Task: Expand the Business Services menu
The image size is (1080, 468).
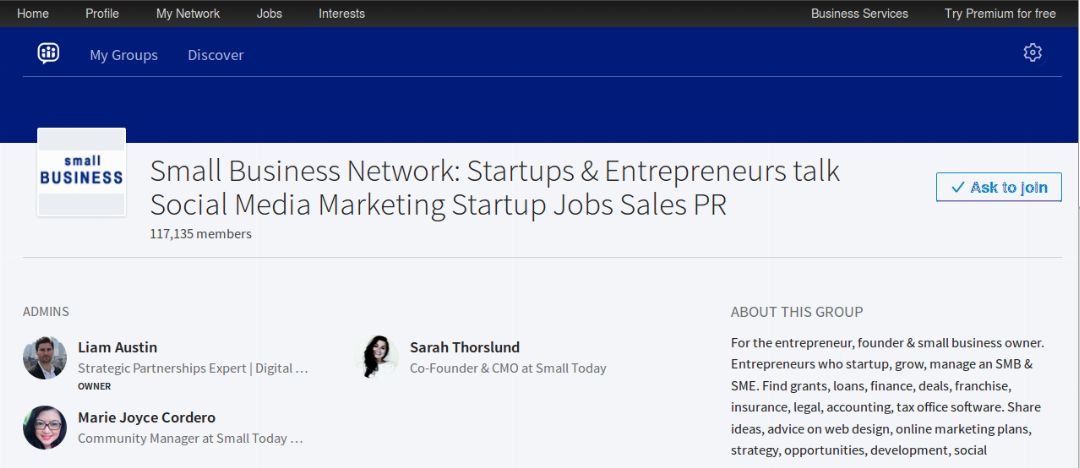Action: point(859,14)
